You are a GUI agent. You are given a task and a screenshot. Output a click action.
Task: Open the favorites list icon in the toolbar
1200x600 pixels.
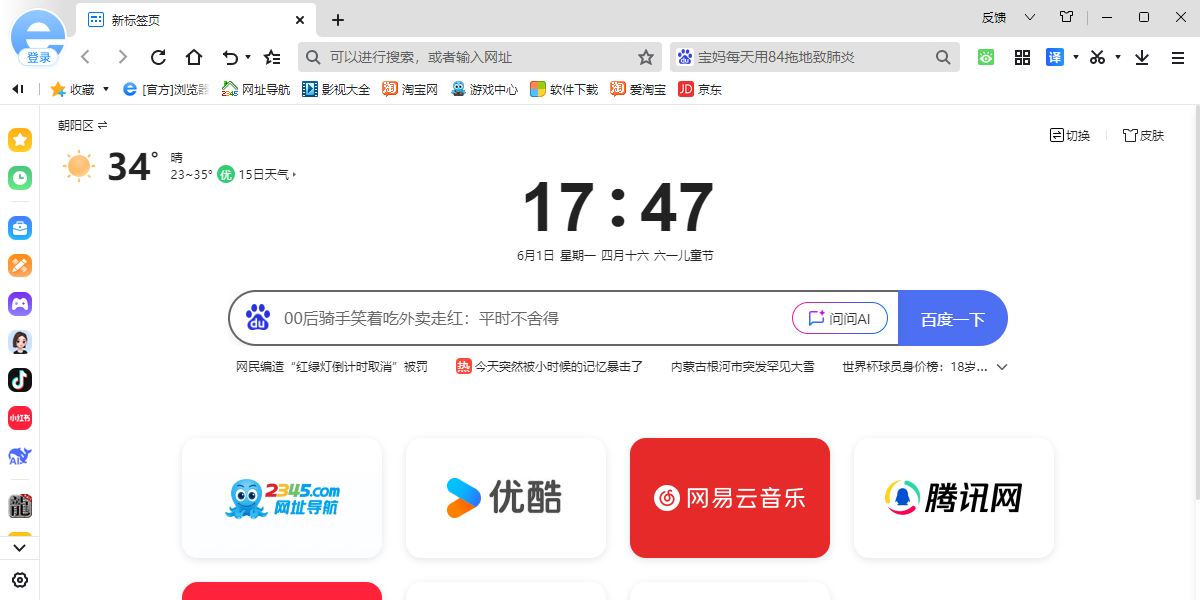coord(272,57)
